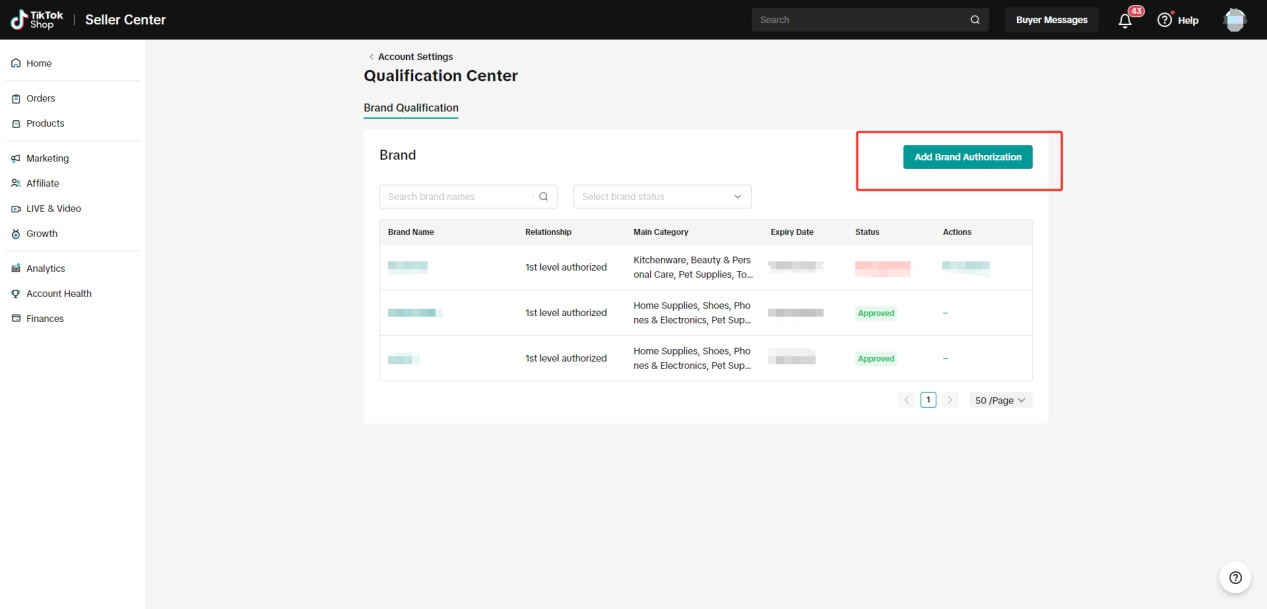Click the Home icon in sidebar

[x=15, y=63]
